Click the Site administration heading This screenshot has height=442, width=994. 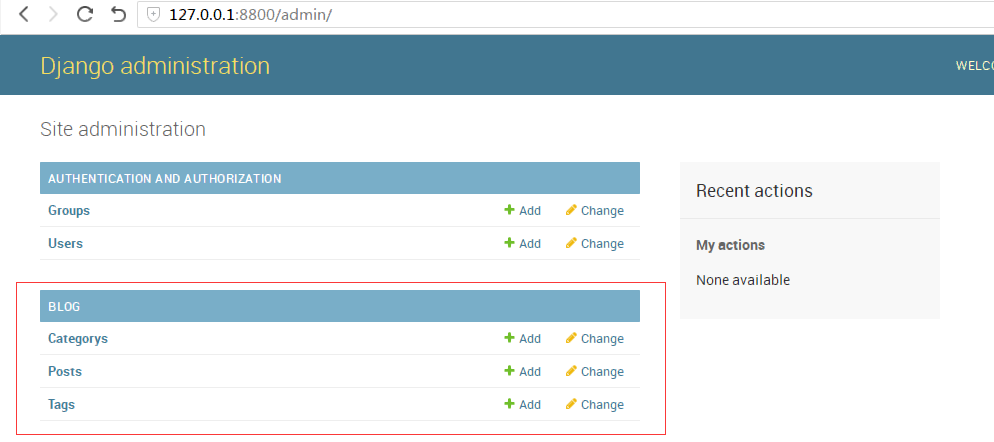123,129
